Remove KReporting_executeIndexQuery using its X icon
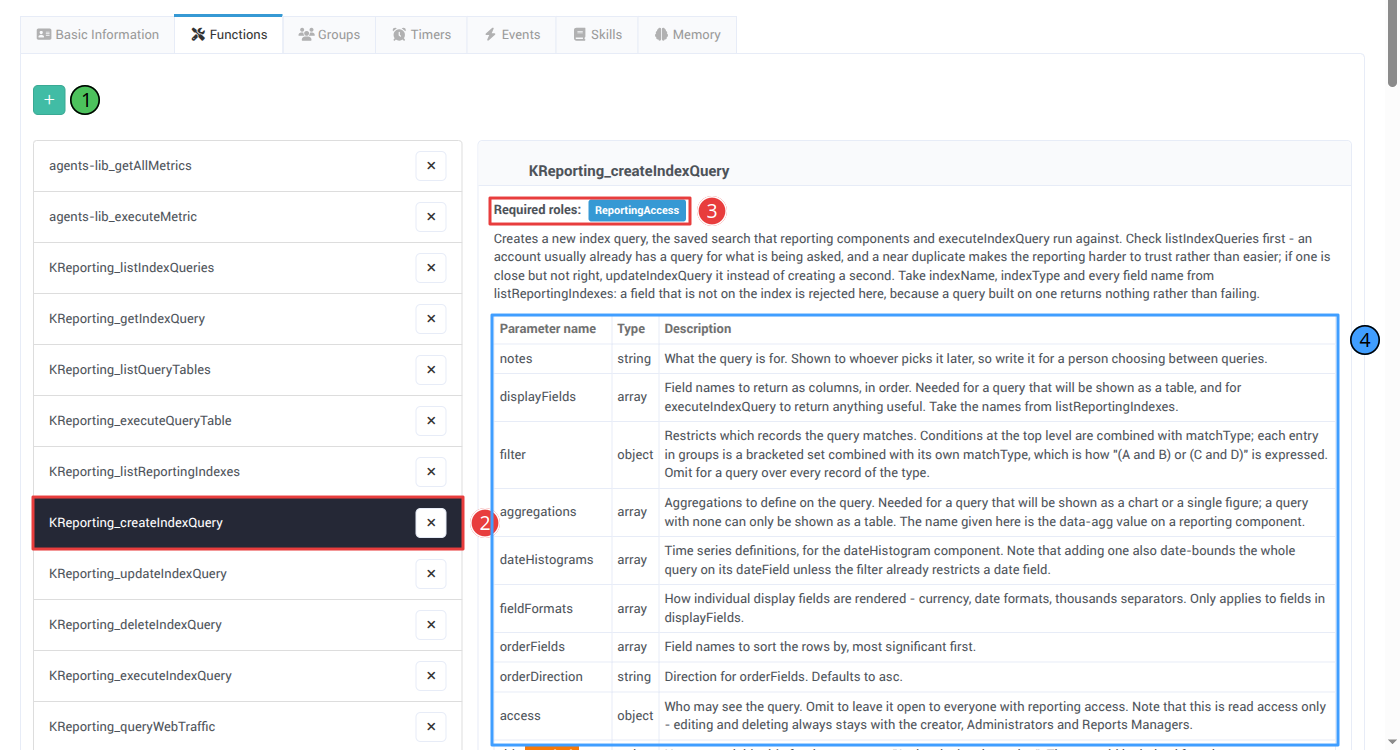 (x=431, y=676)
